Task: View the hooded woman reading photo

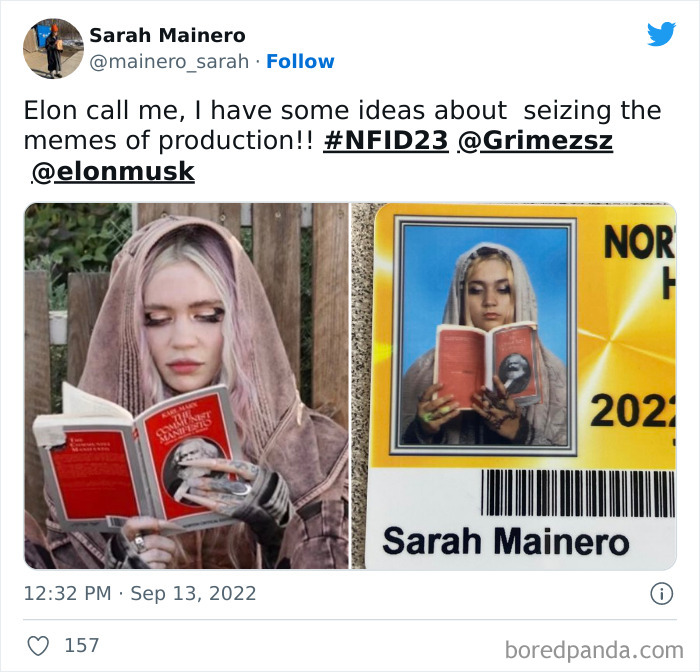Action: 186,386
